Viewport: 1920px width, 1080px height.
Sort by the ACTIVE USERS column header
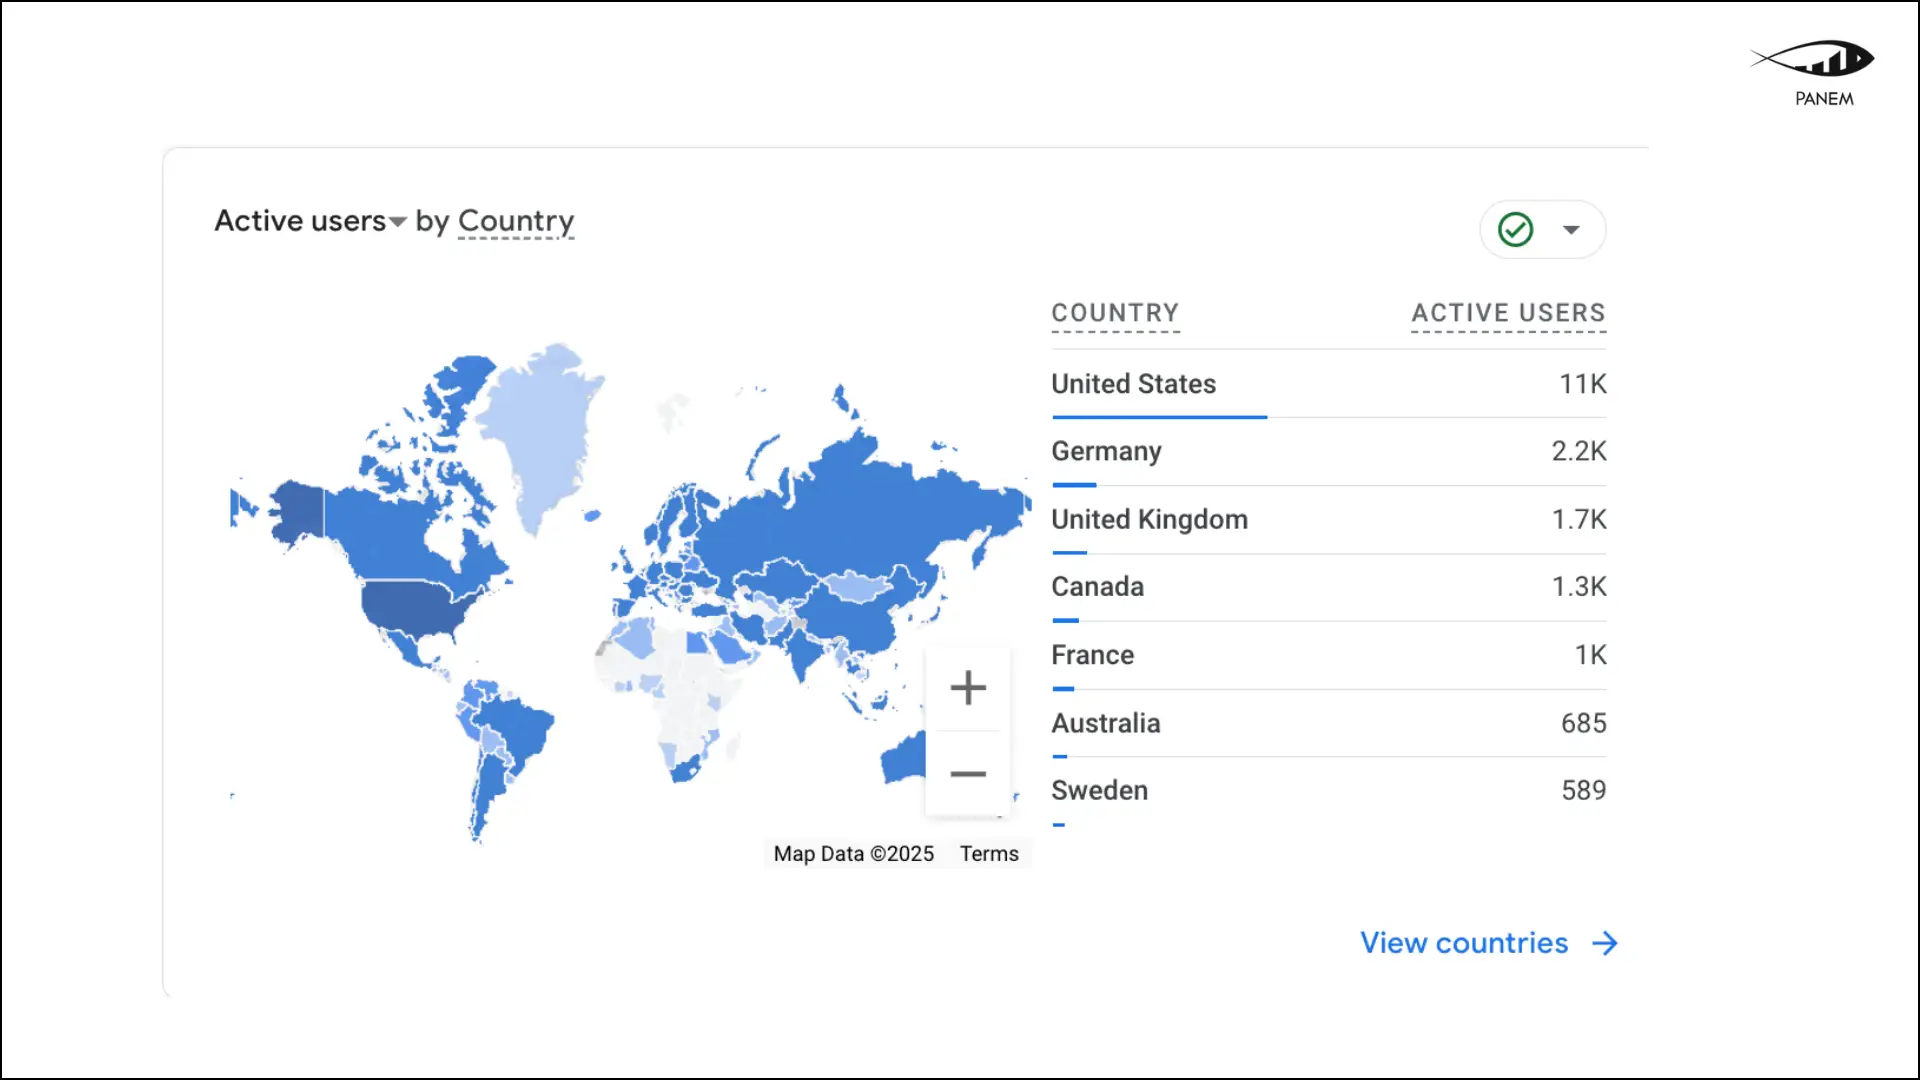1508,313
